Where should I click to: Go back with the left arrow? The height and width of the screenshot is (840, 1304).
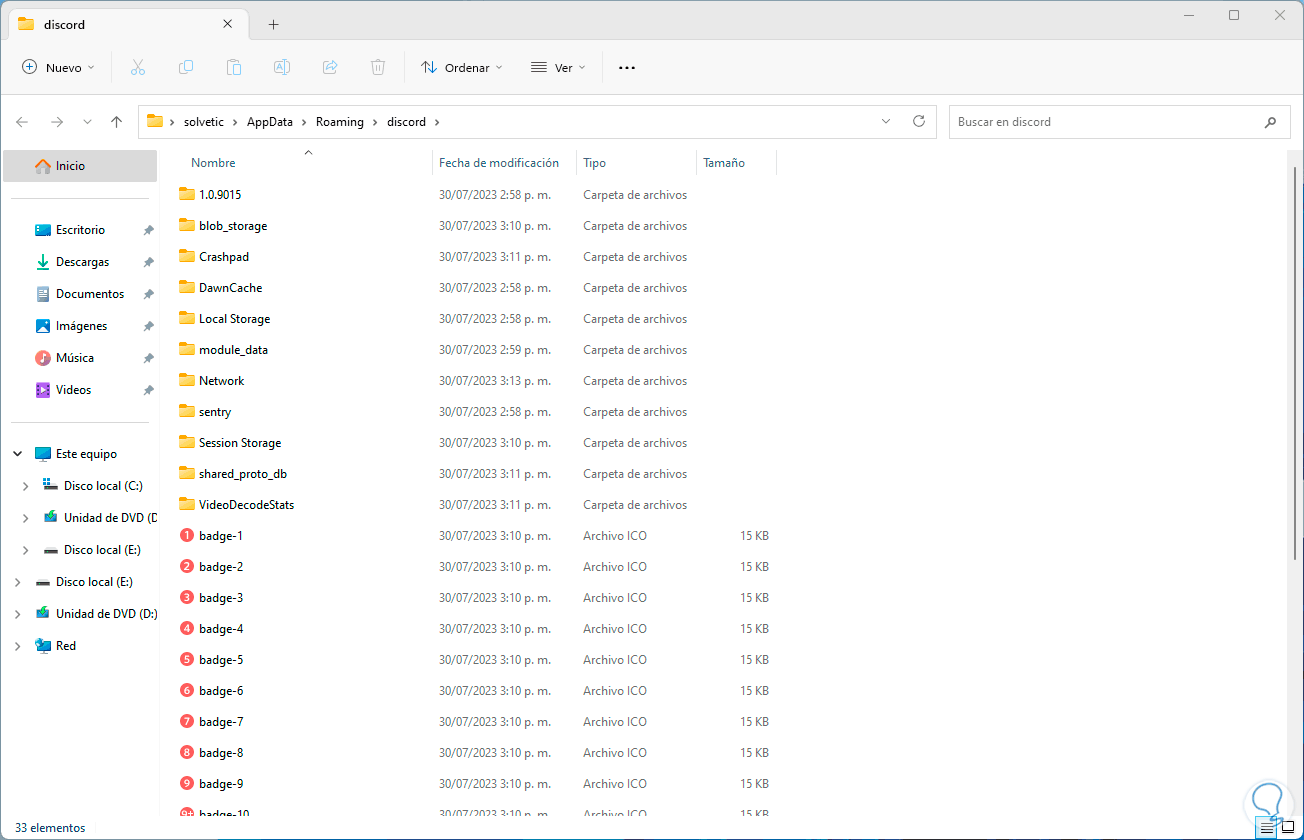pyautogui.click(x=22, y=122)
